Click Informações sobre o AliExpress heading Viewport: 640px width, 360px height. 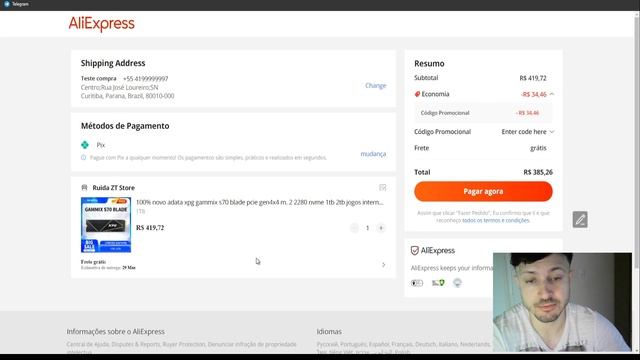116,332
